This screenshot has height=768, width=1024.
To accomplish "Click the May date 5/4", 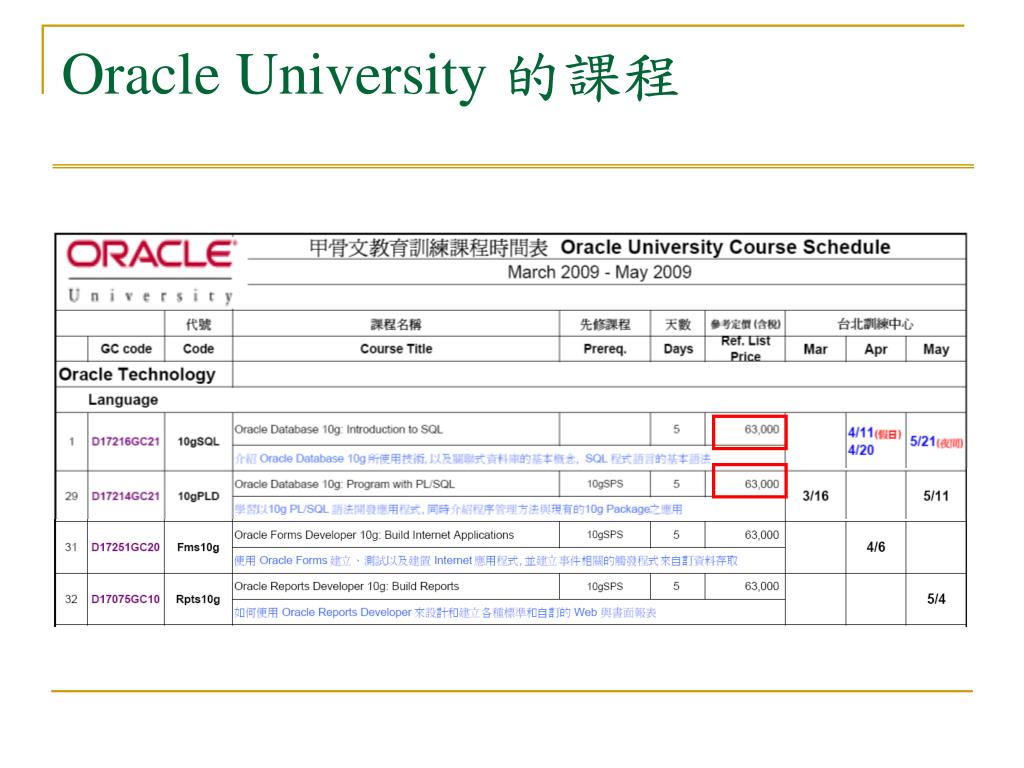I will [x=936, y=599].
